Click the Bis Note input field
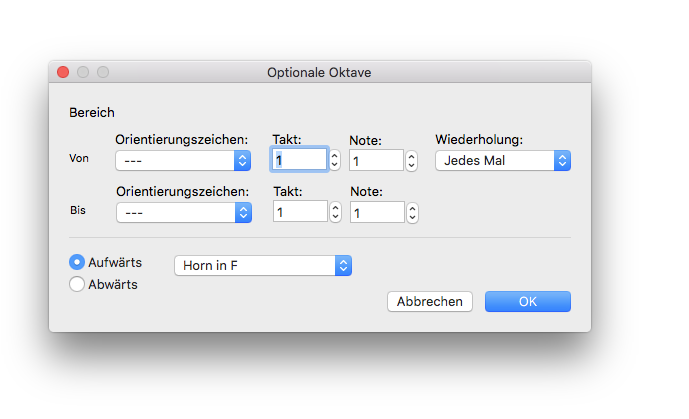Viewport: 689px width, 419px height. pyautogui.click(x=377, y=212)
